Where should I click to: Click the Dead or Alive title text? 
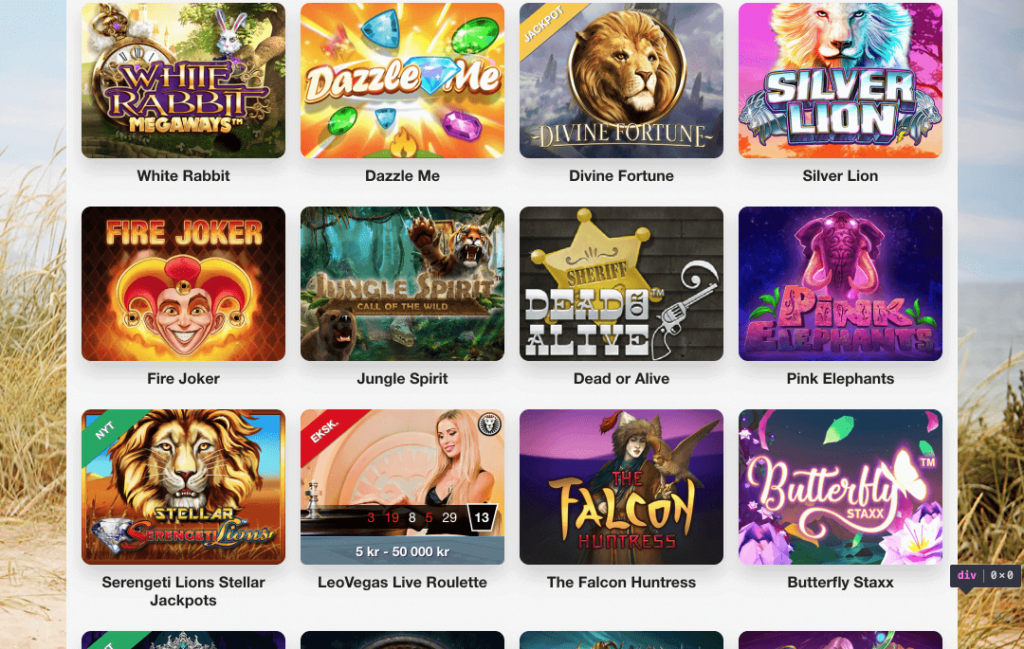click(x=621, y=379)
